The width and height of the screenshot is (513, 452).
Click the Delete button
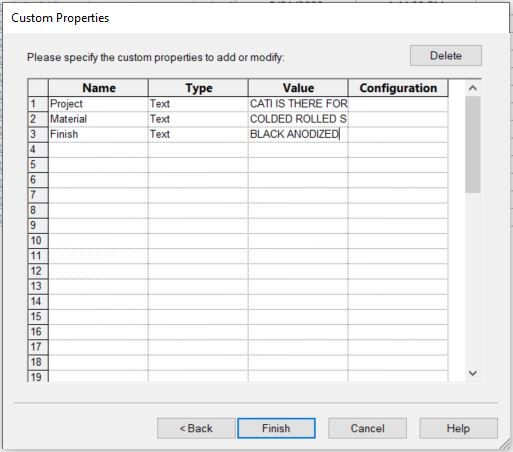(446, 56)
